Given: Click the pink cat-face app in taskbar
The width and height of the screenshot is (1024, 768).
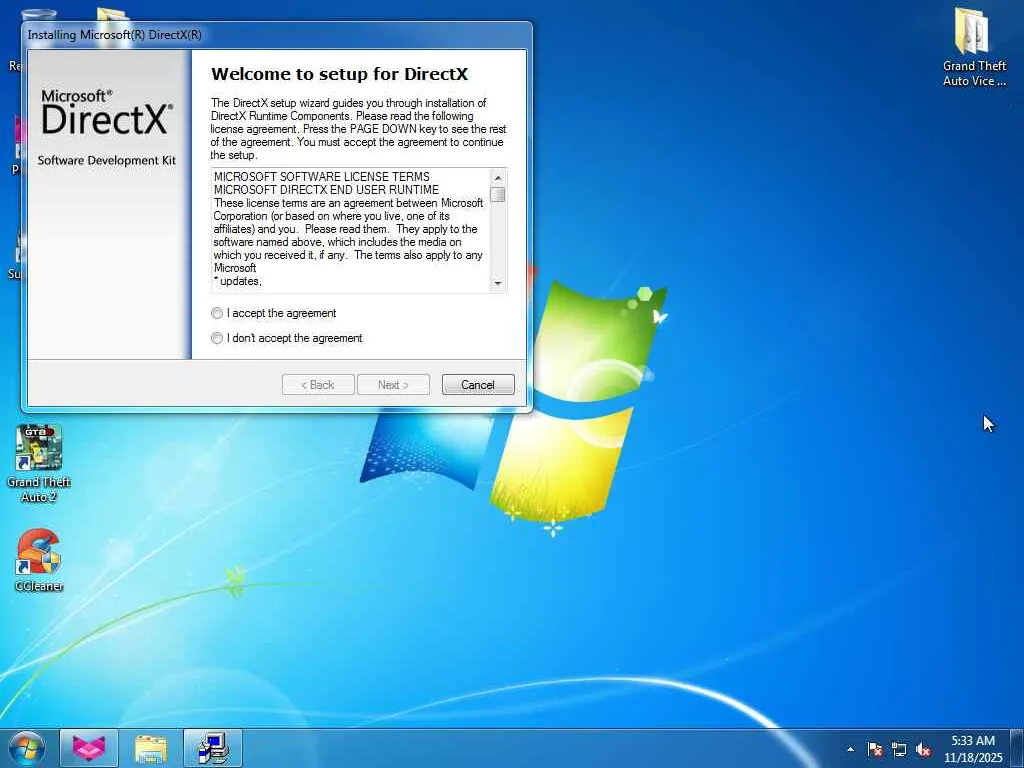Looking at the screenshot, I should coord(89,748).
